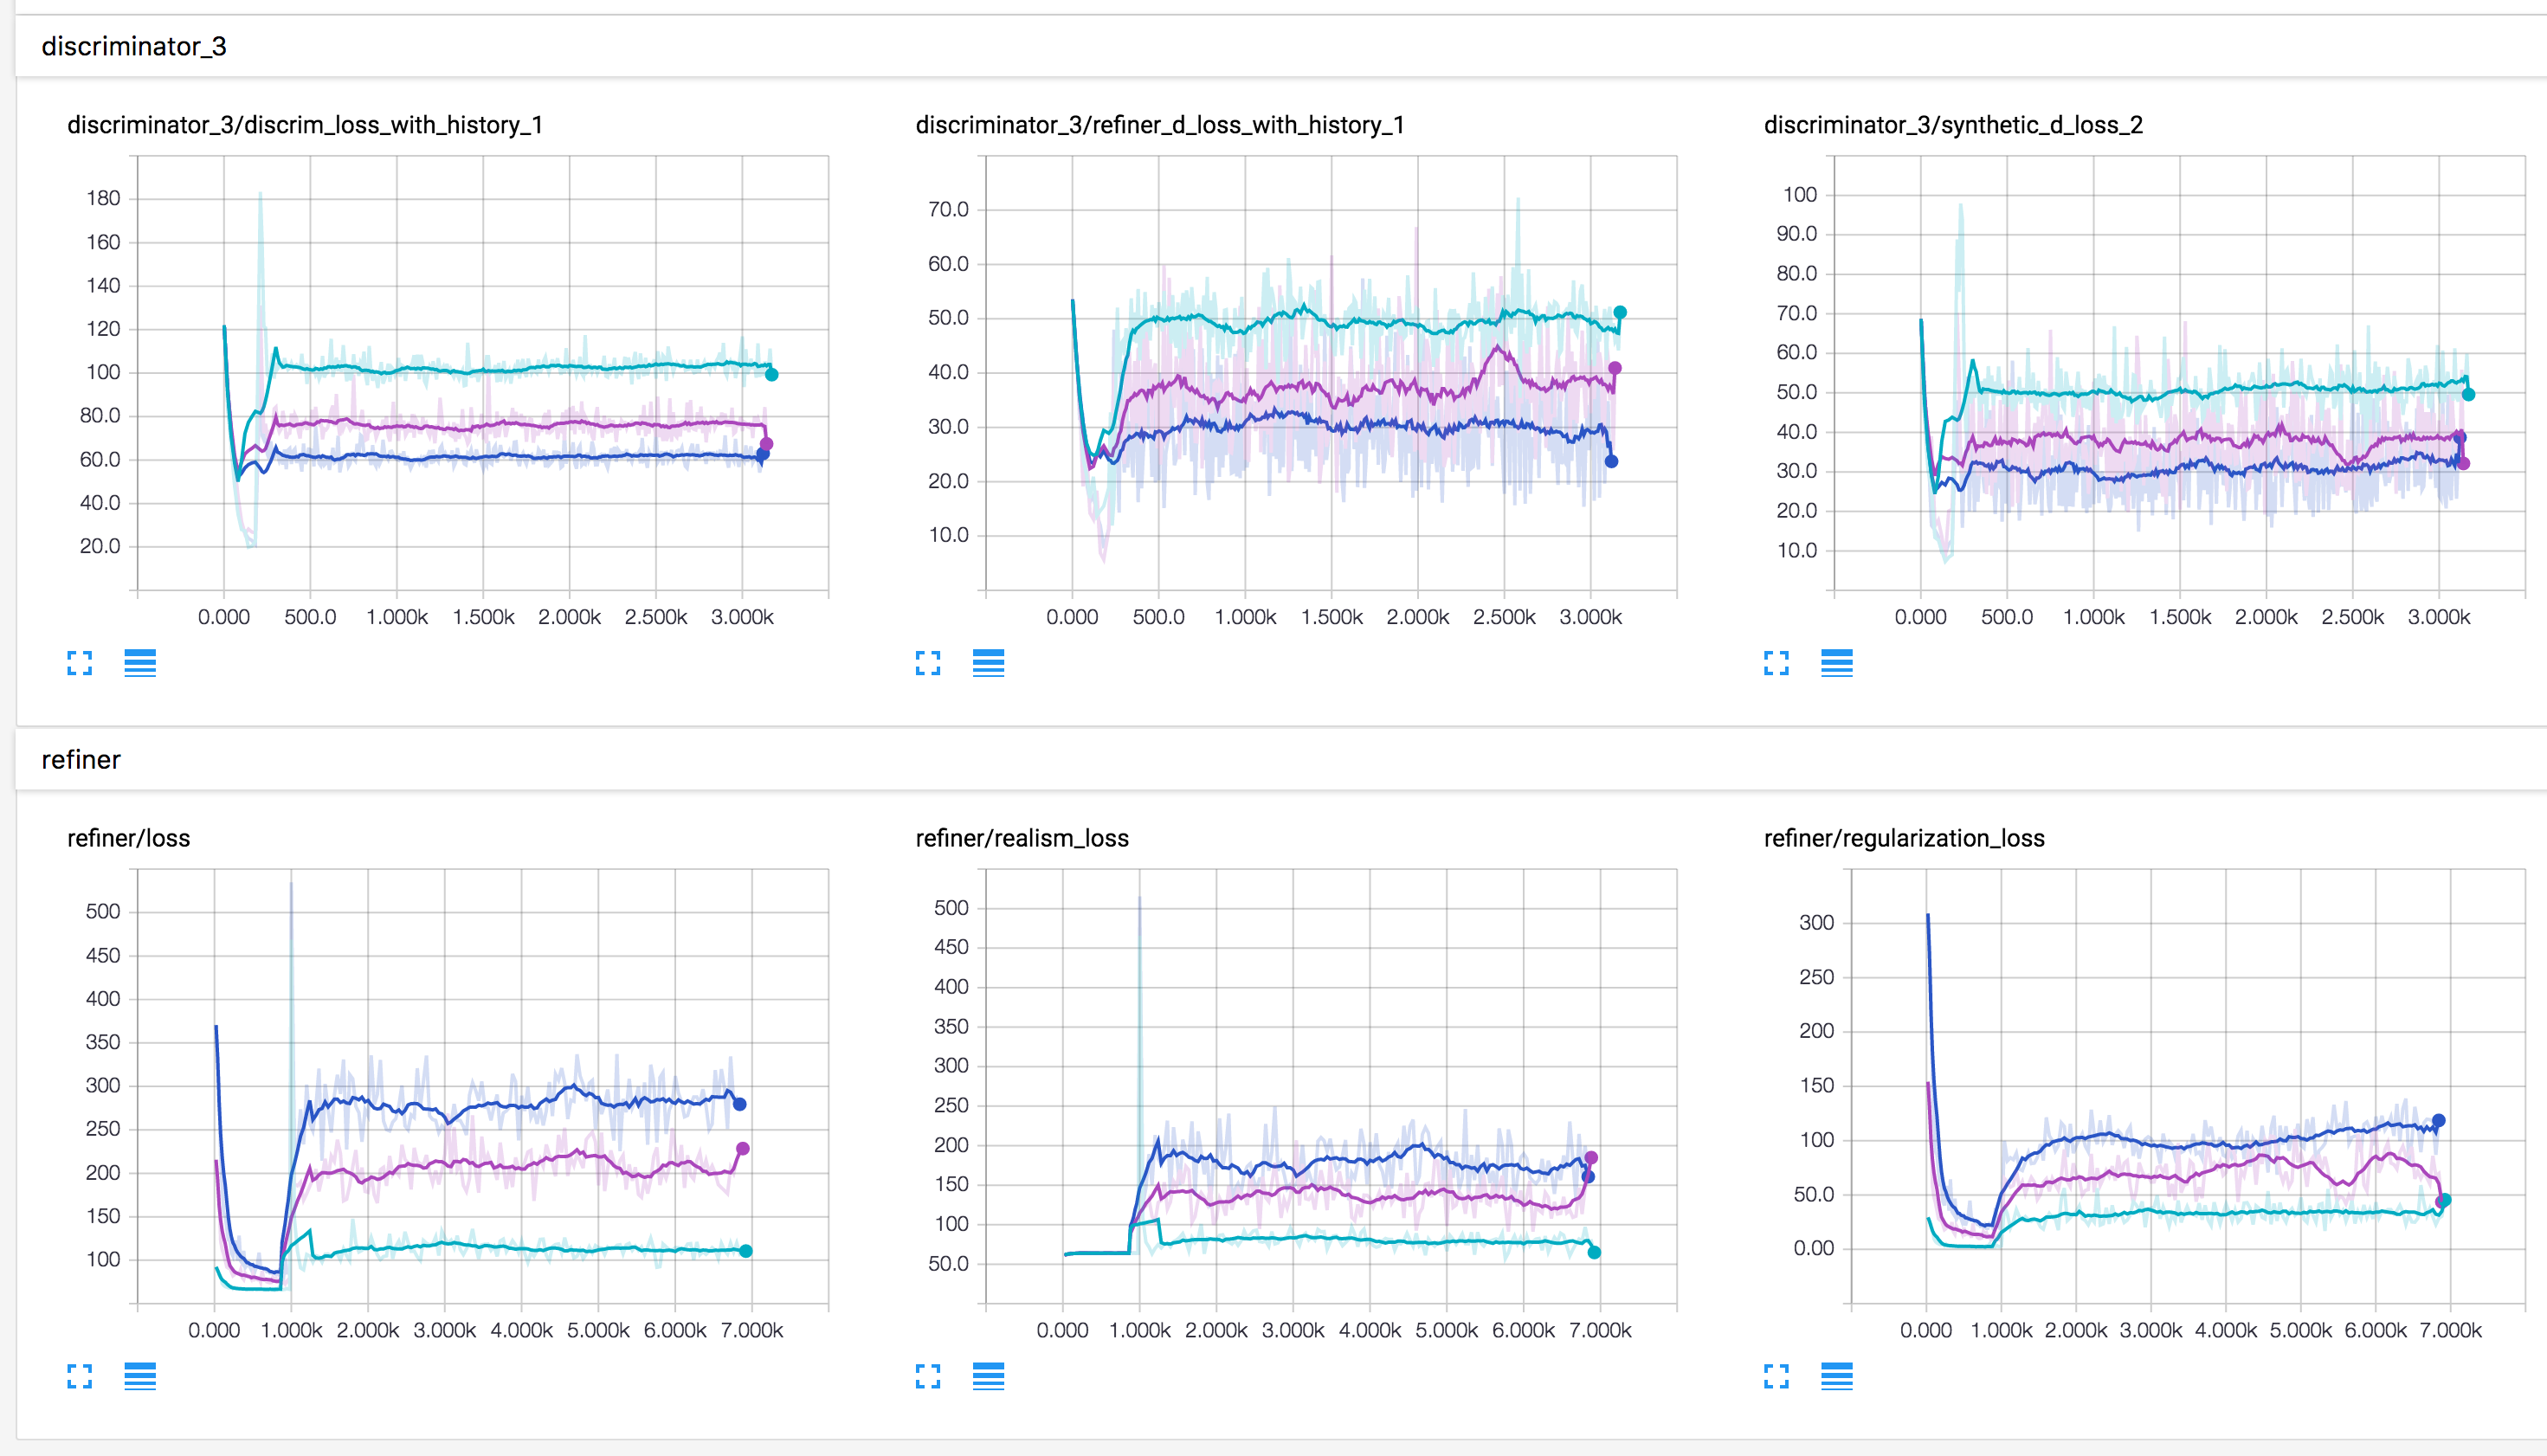Toggle y-axis log scale for refiner/loss chart
The image size is (2547, 1456).
click(140, 1376)
